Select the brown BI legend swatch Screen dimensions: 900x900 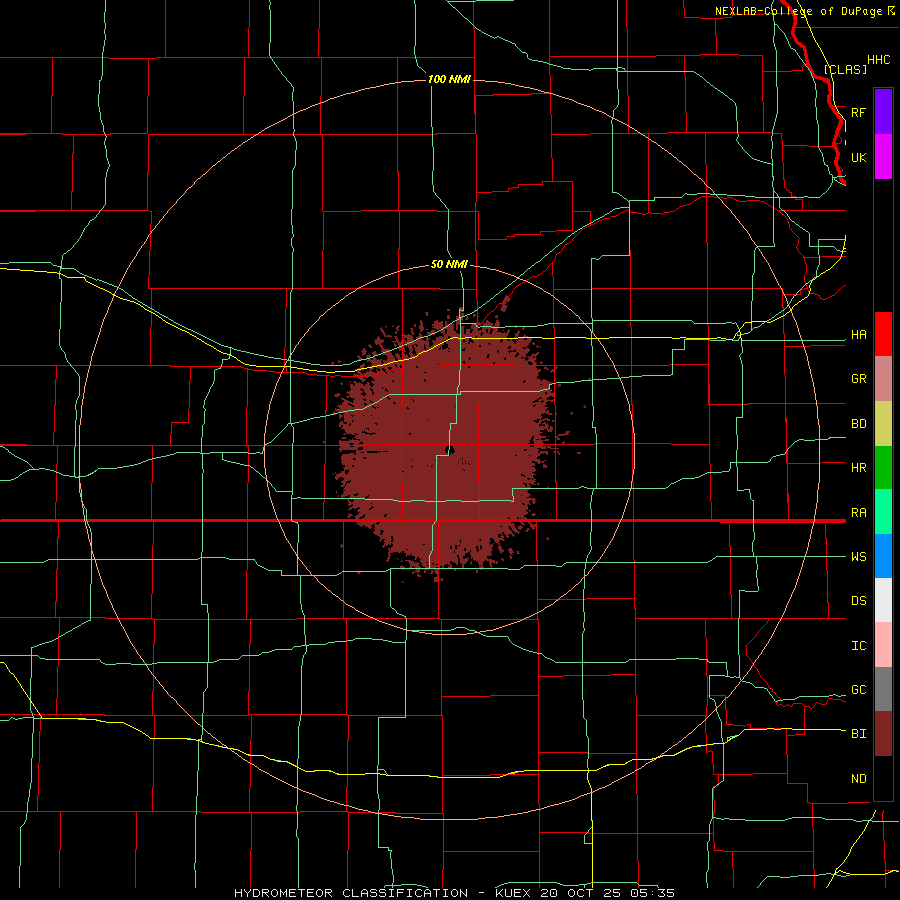[883, 734]
